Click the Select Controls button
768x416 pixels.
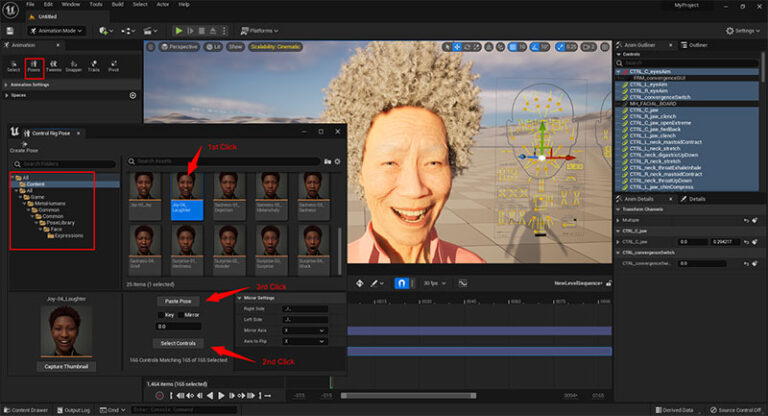click(x=180, y=343)
